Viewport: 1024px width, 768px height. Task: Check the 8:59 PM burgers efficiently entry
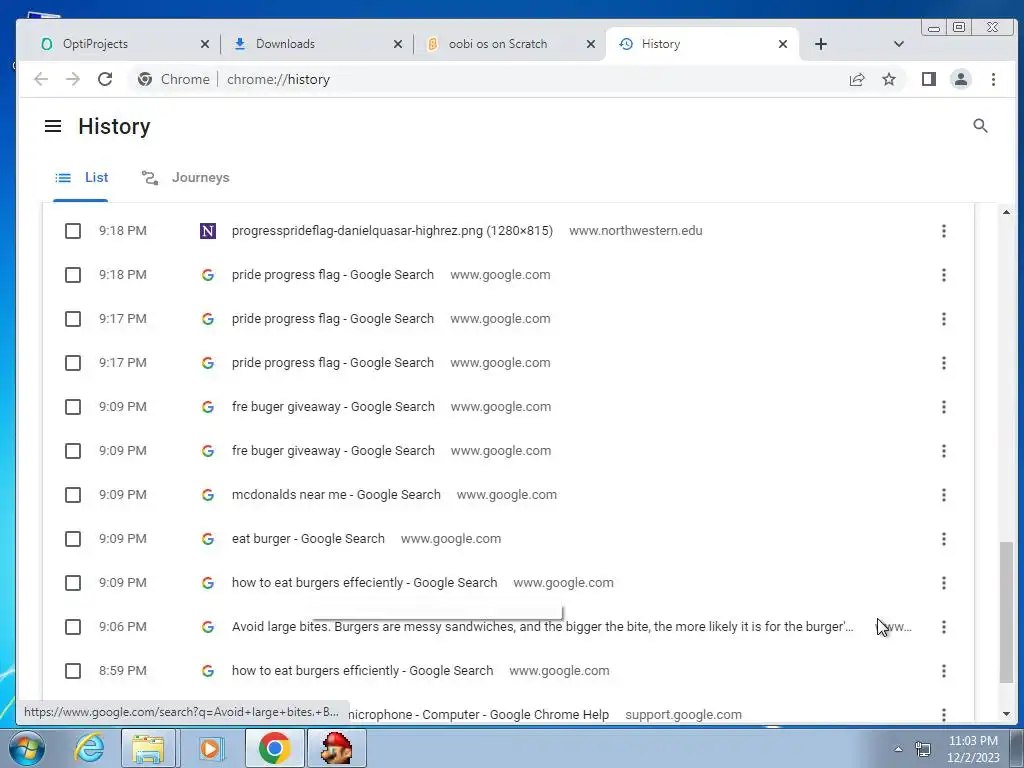tap(72, 671)
